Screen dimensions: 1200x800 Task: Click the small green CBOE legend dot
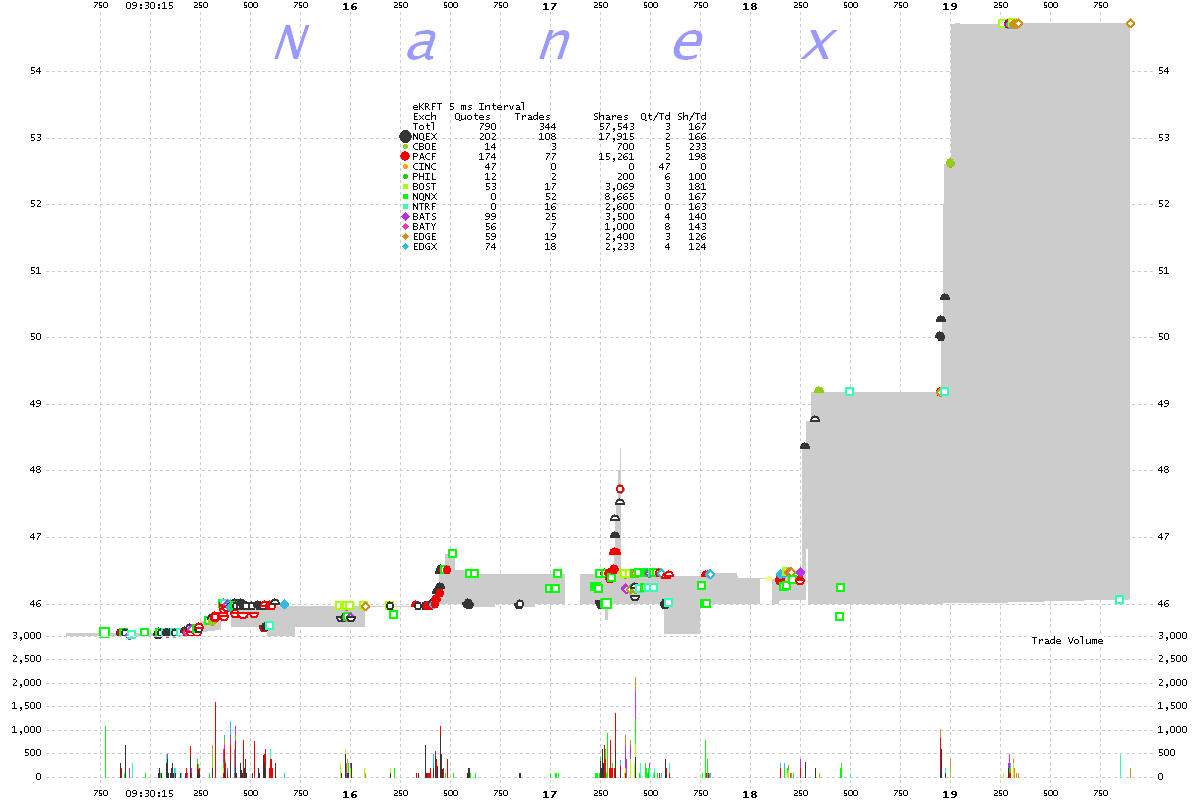click(405, 147)
